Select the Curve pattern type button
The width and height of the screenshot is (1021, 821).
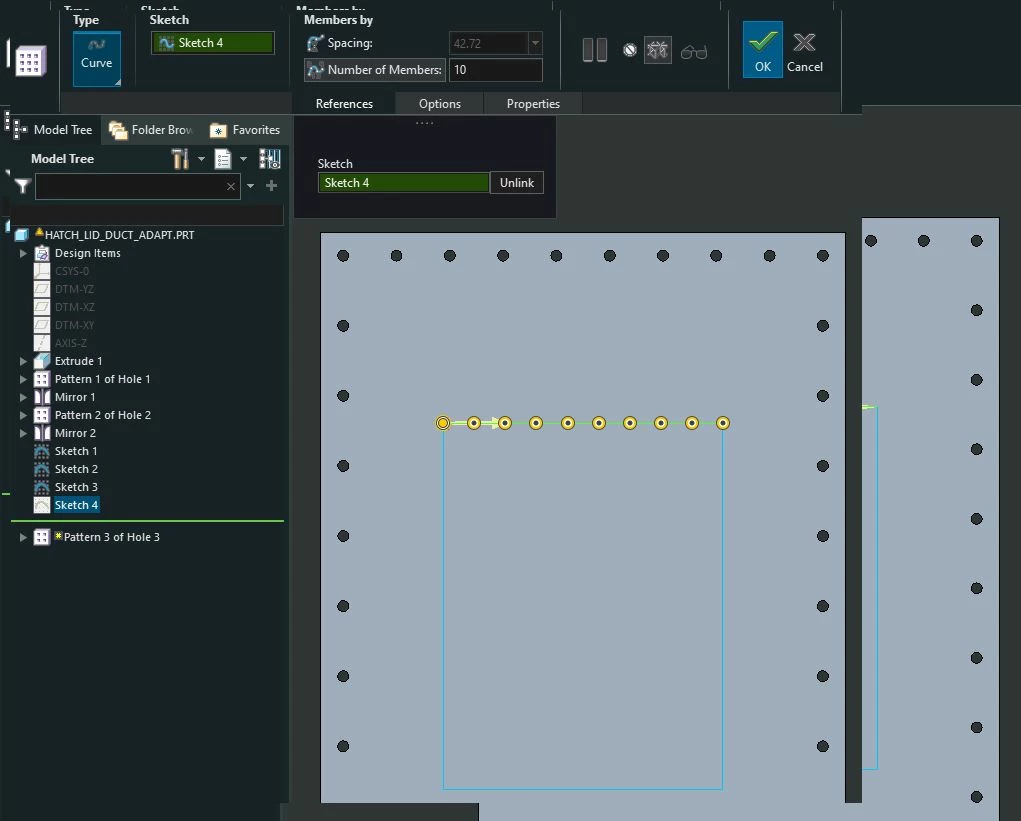click(96, 59)
